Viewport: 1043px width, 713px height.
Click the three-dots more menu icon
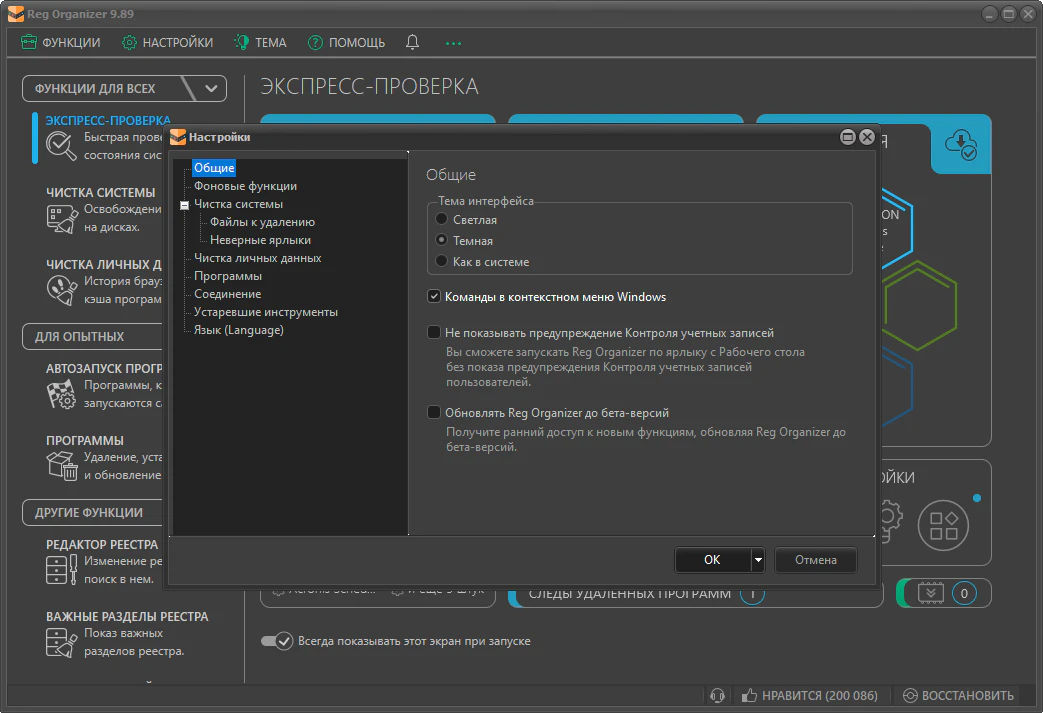tap(454, 43)
